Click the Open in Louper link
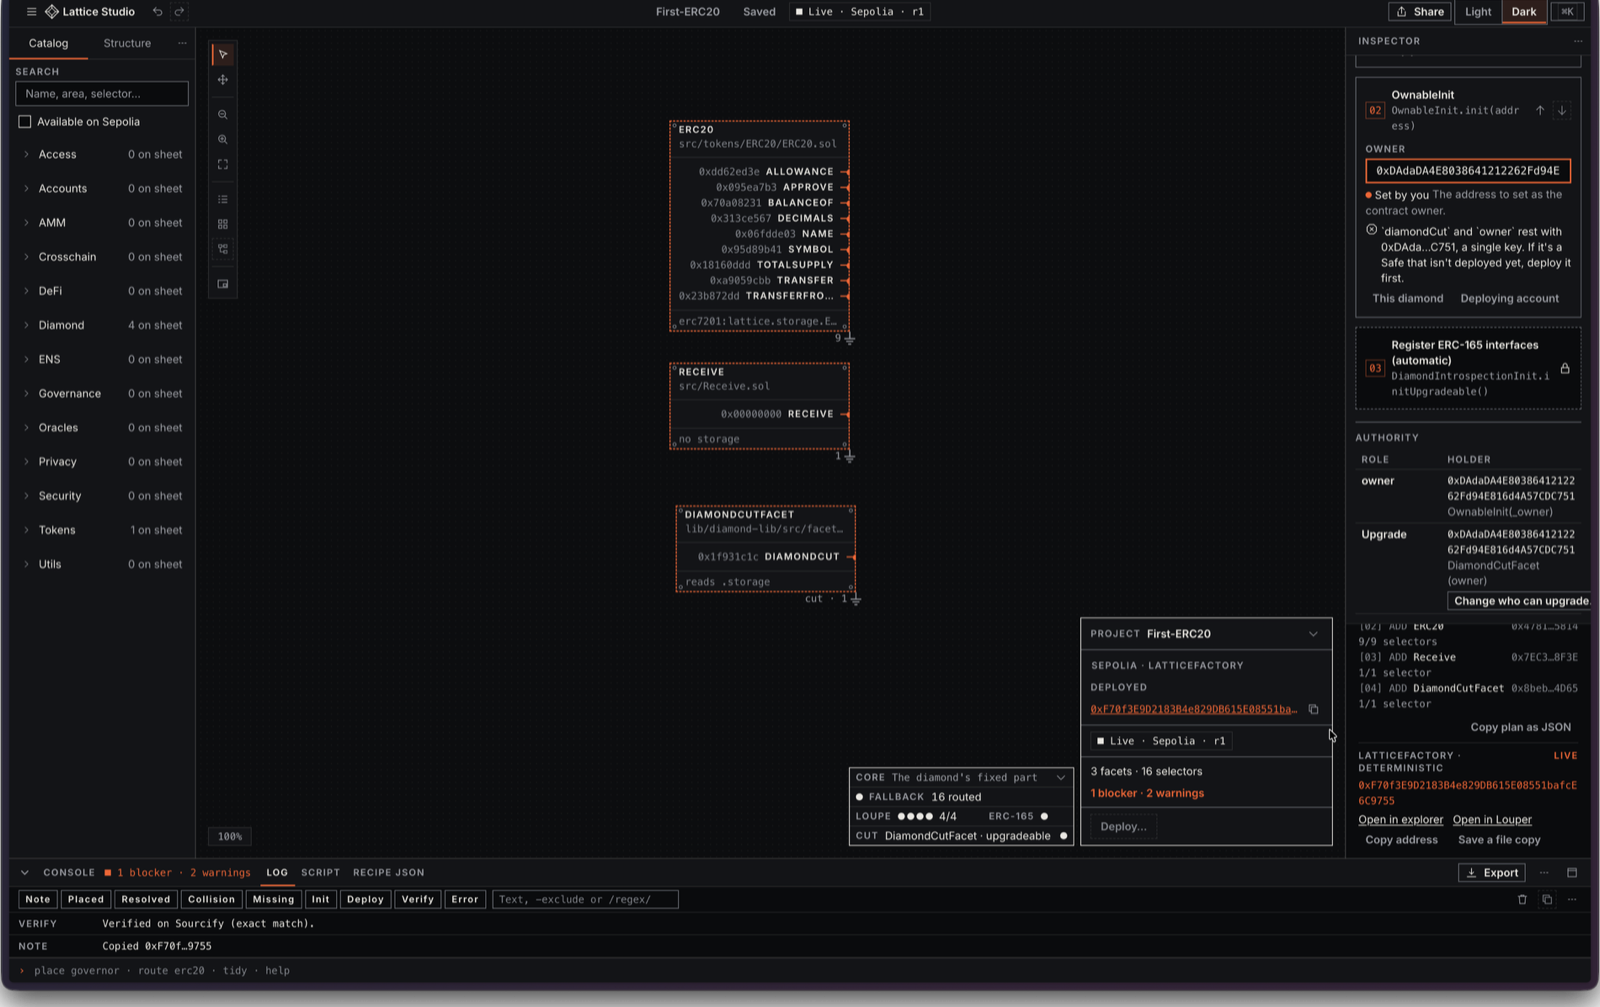 pos(1492,820)
